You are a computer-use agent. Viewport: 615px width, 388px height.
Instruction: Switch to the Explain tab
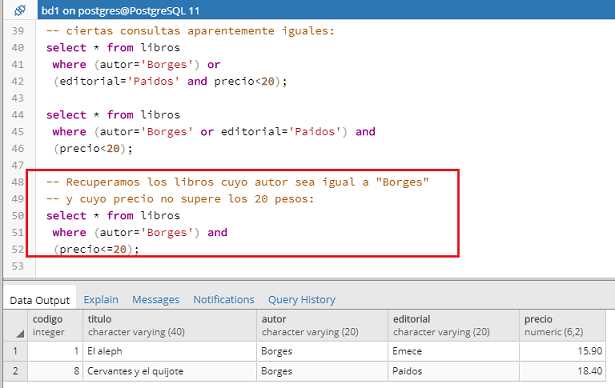click(x=101, y=300)
